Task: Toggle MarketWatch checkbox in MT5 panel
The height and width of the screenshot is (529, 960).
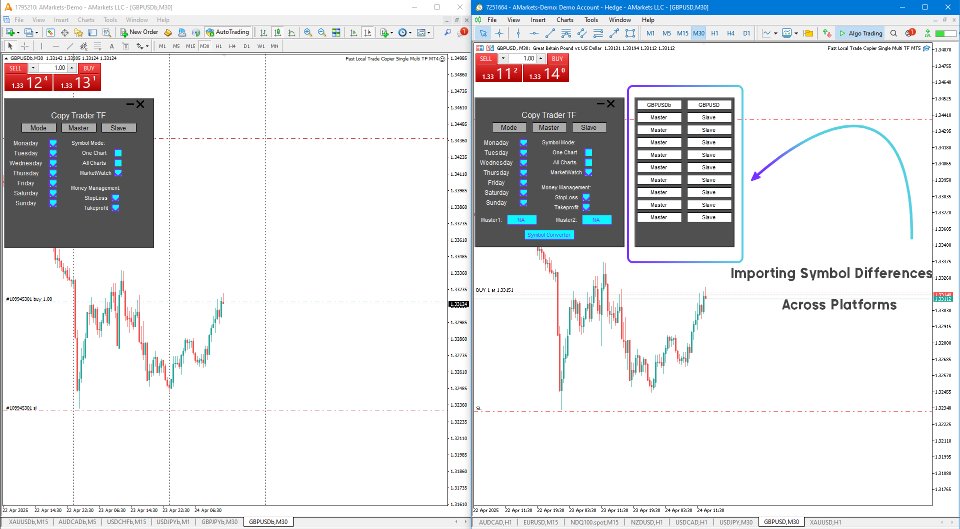Action: click(588, 172)
